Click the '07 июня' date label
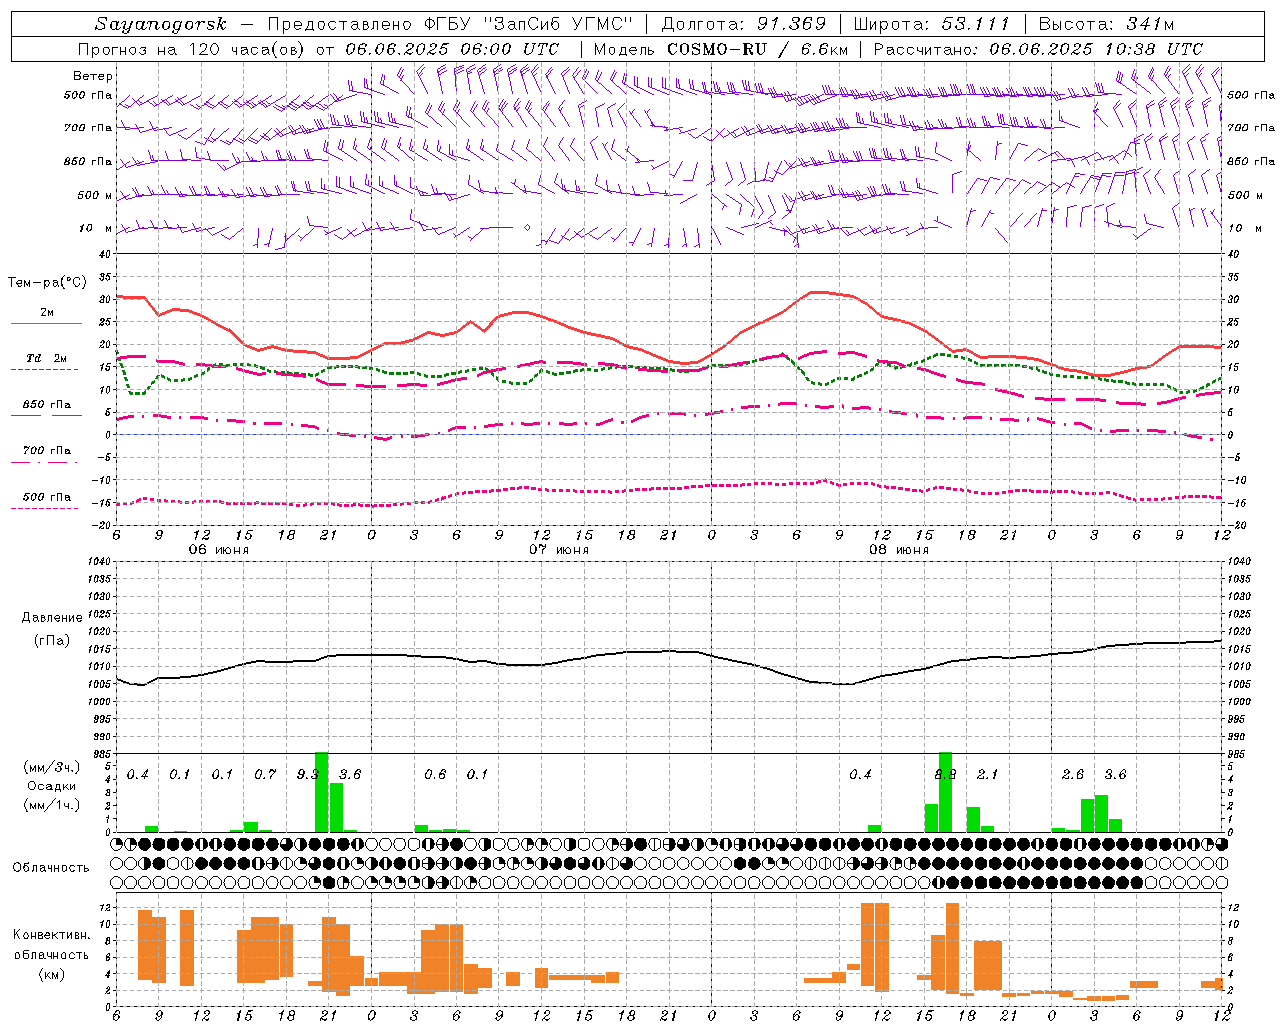1280x1024 pixels. click(559, 550)
